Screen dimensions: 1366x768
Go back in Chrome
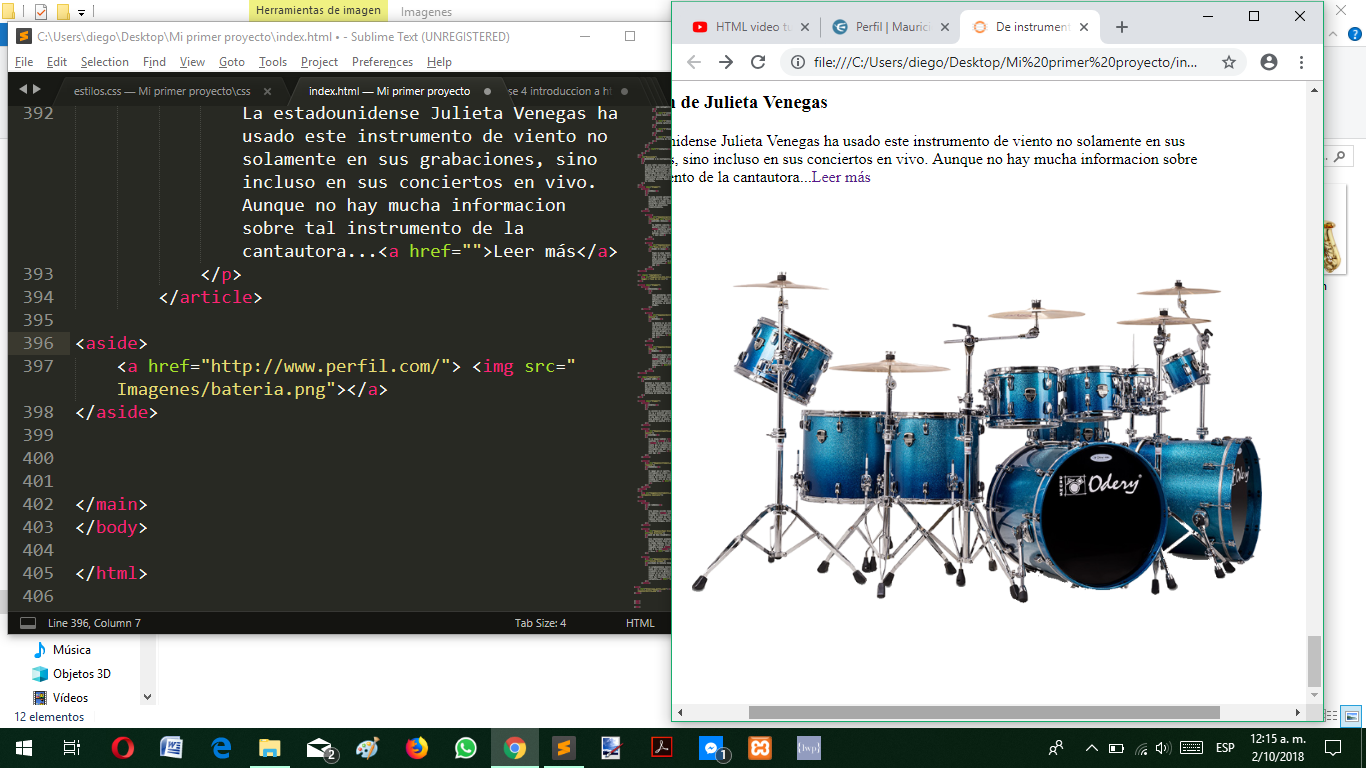pyautogui.click(x=694, y=62)
